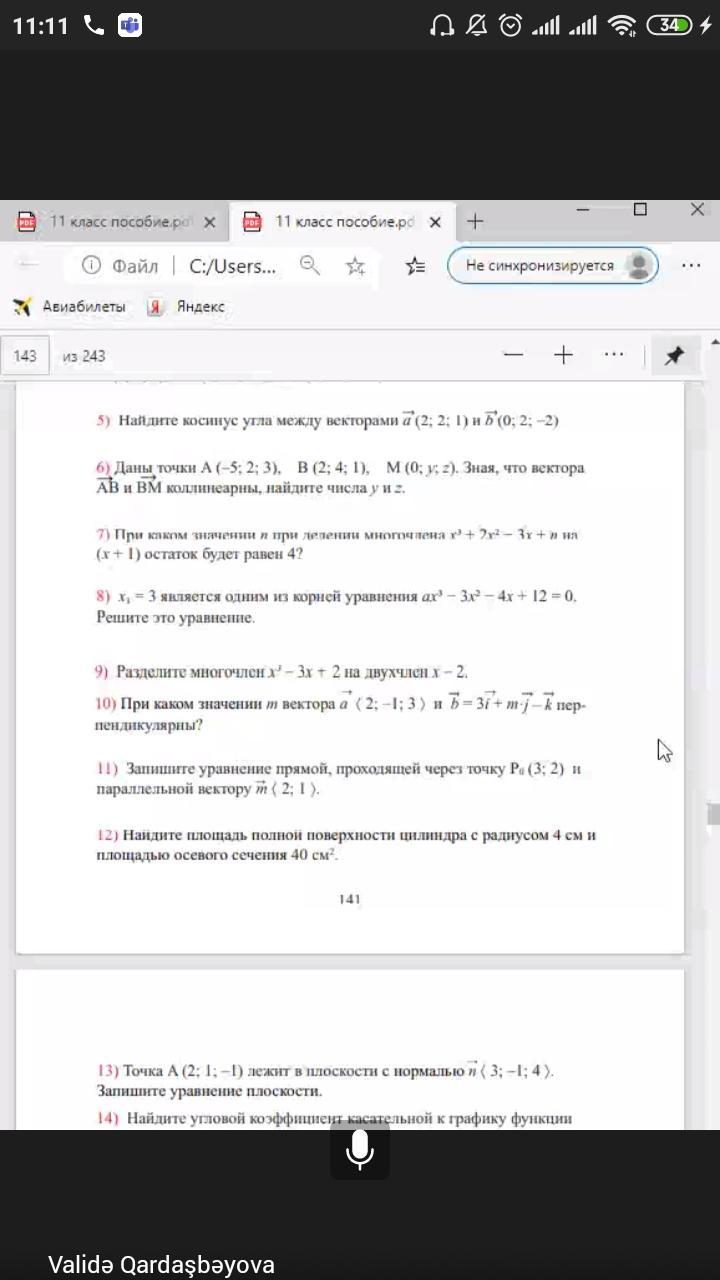Open a new browser tab

pos(475,221)
